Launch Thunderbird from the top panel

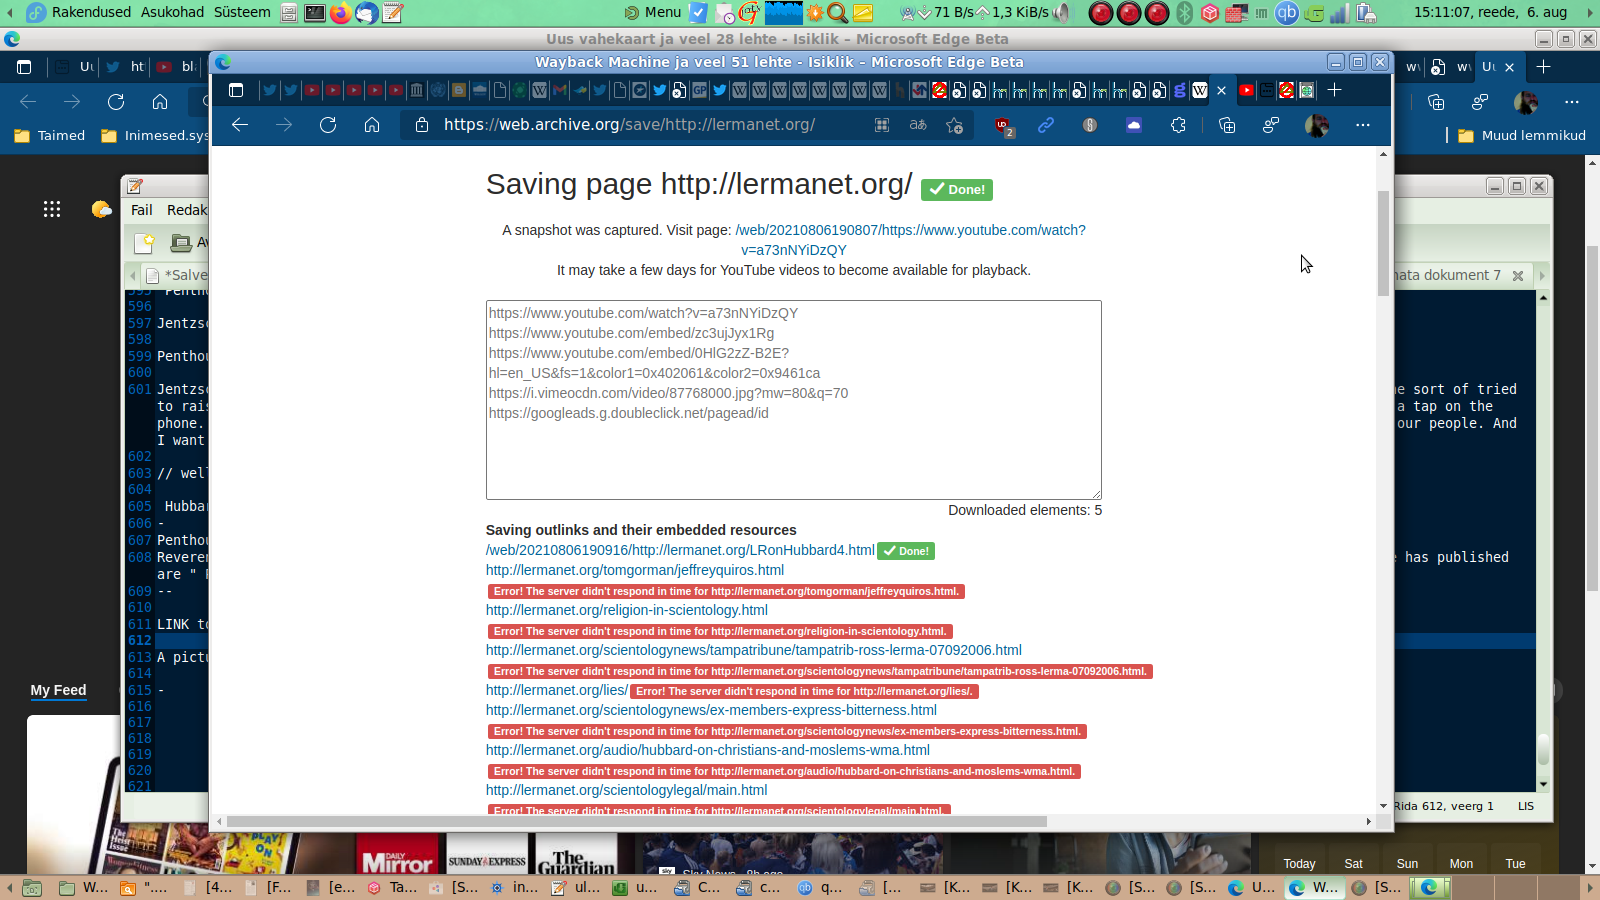coord(367,13)
